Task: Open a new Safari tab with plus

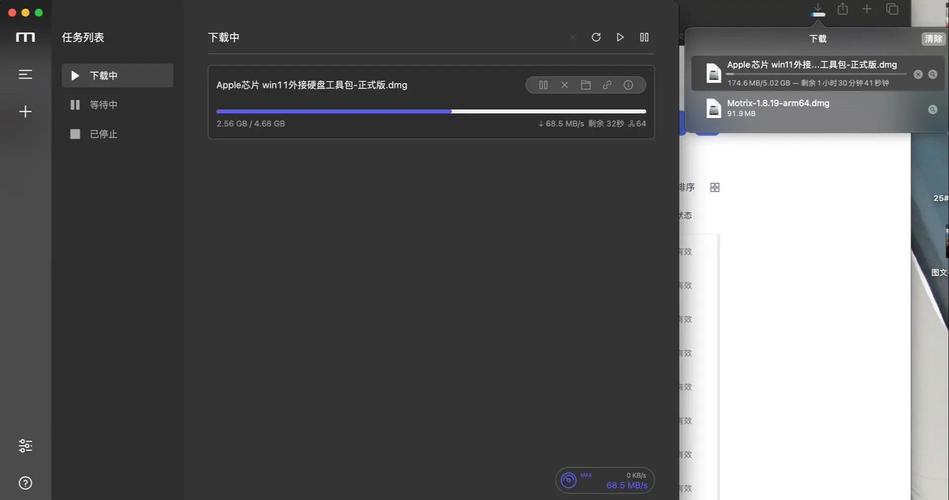Action: pos(867,9)
